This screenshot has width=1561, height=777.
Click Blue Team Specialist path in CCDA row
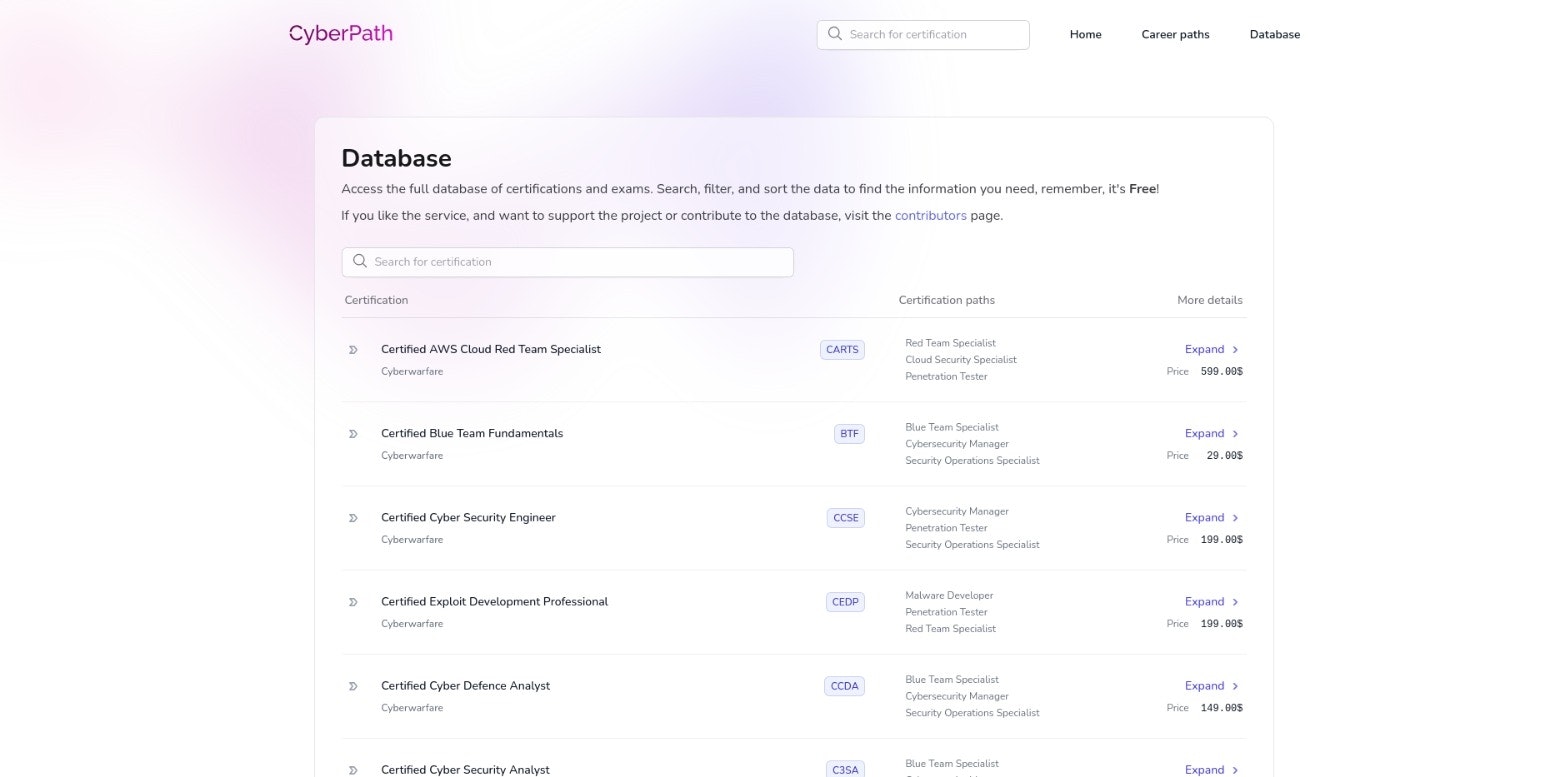(952, 679)
